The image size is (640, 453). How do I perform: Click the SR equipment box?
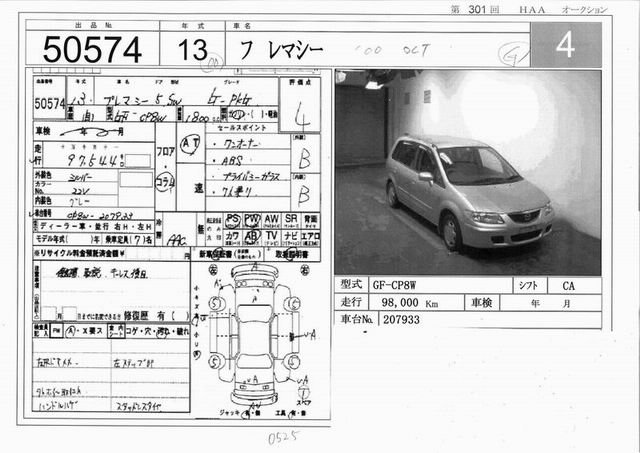click(291, 221)
